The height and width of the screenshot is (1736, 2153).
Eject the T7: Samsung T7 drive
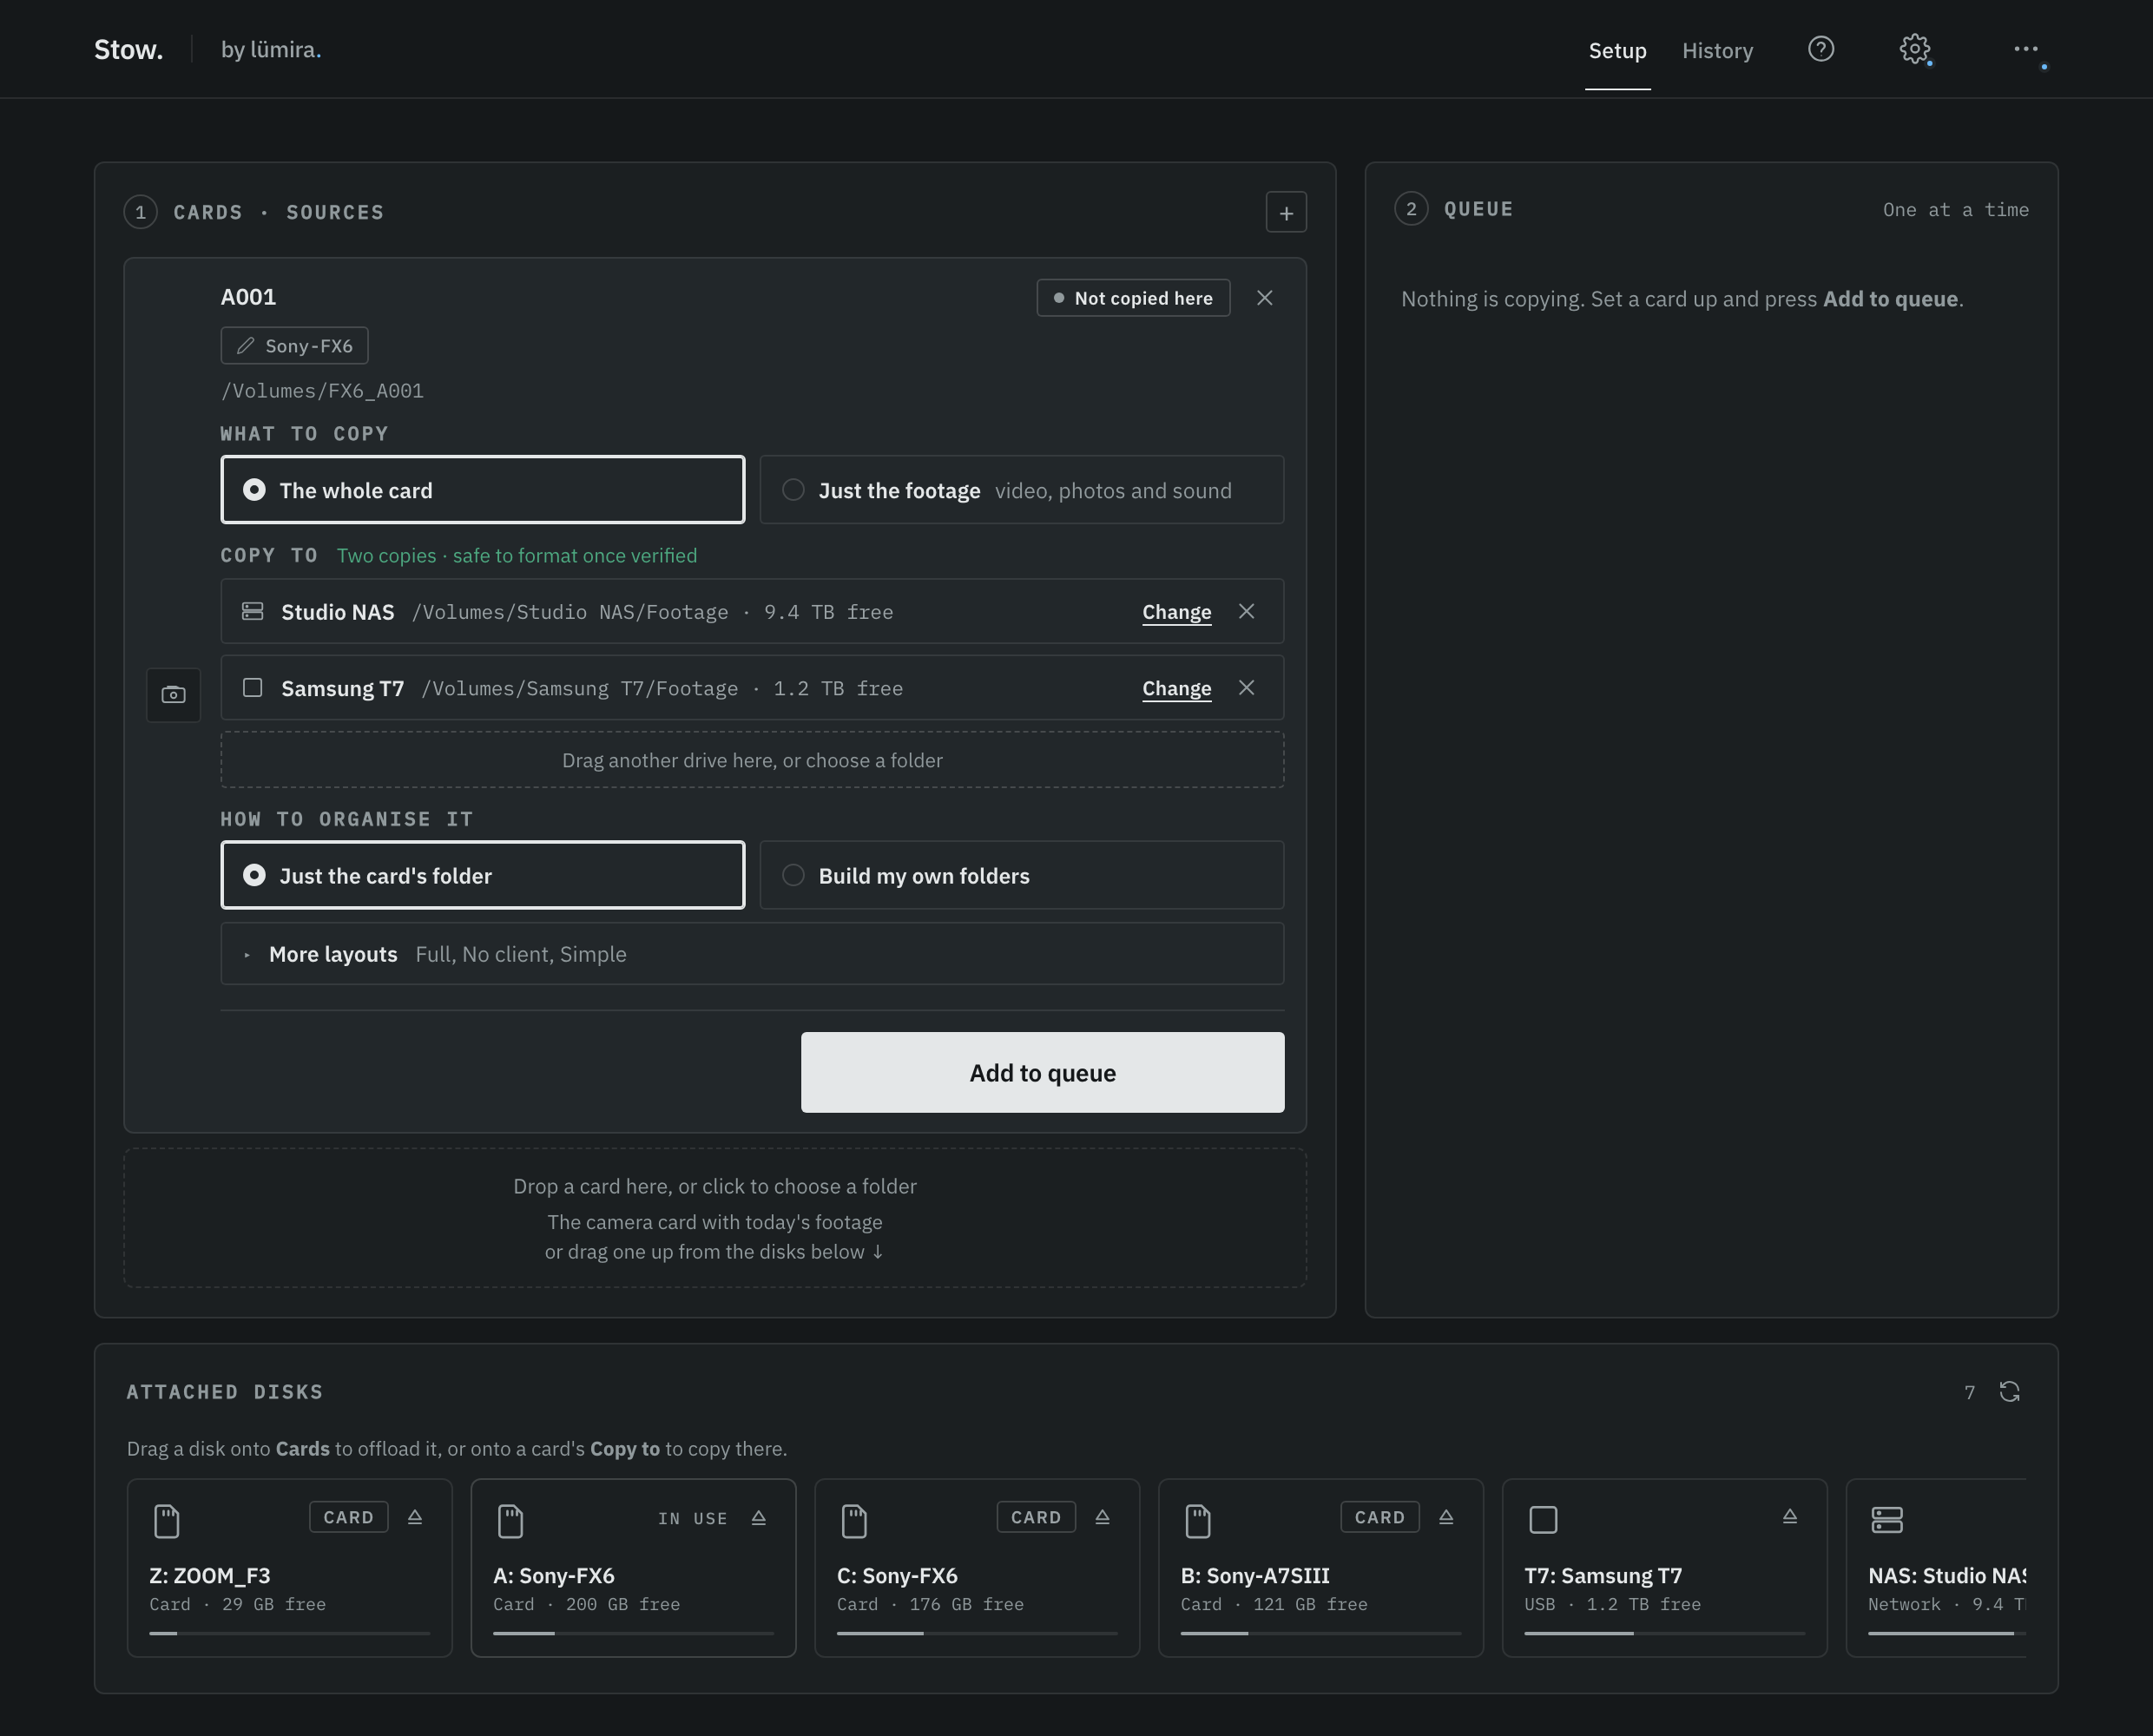1790,1517
